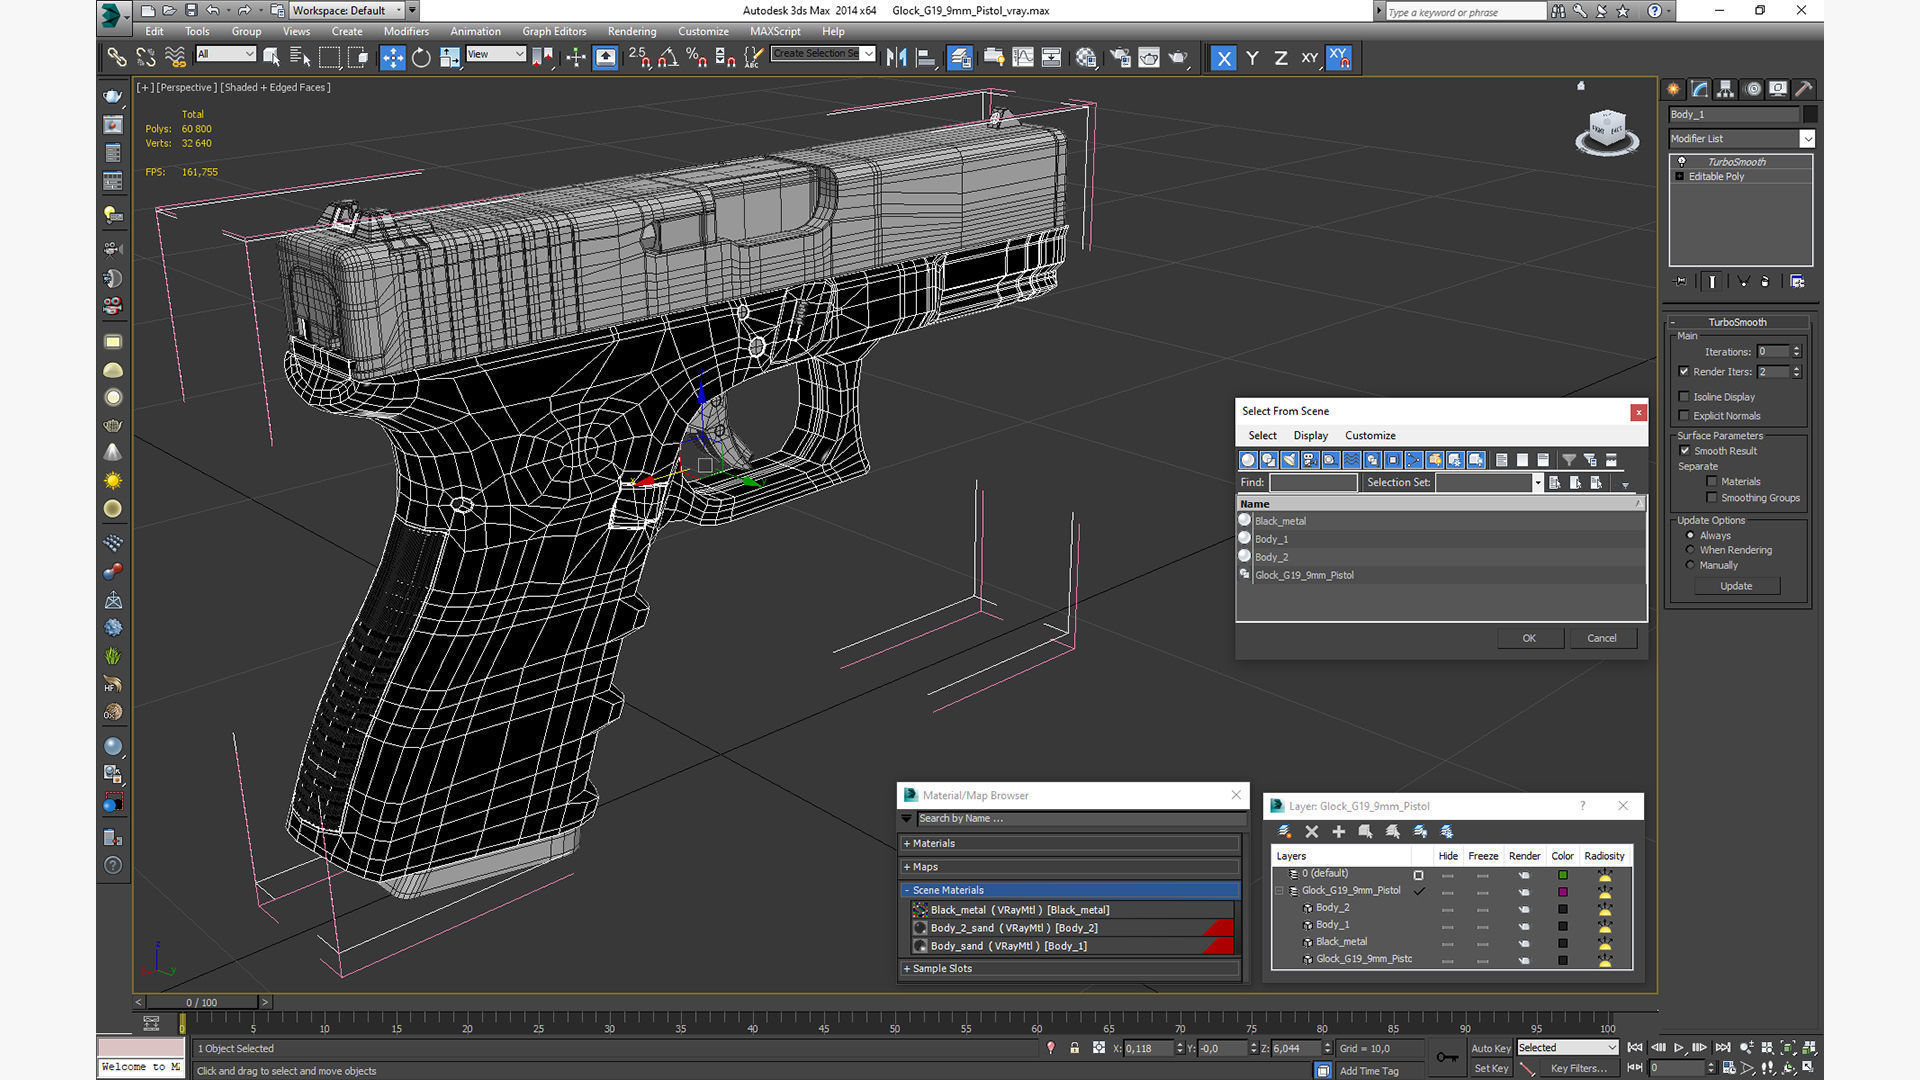This screenshot has width=1920, height=1080.
Task: Open the Rendering menu
Action: click(x=632, y=31)
